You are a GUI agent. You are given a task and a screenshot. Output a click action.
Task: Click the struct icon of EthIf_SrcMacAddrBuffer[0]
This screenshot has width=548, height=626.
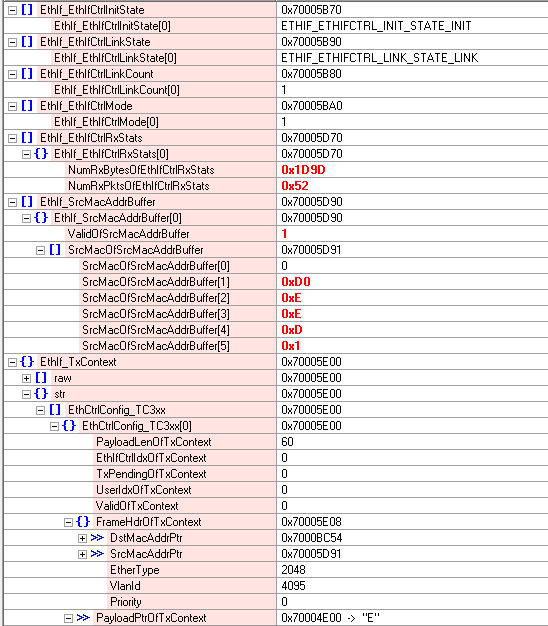41,218
